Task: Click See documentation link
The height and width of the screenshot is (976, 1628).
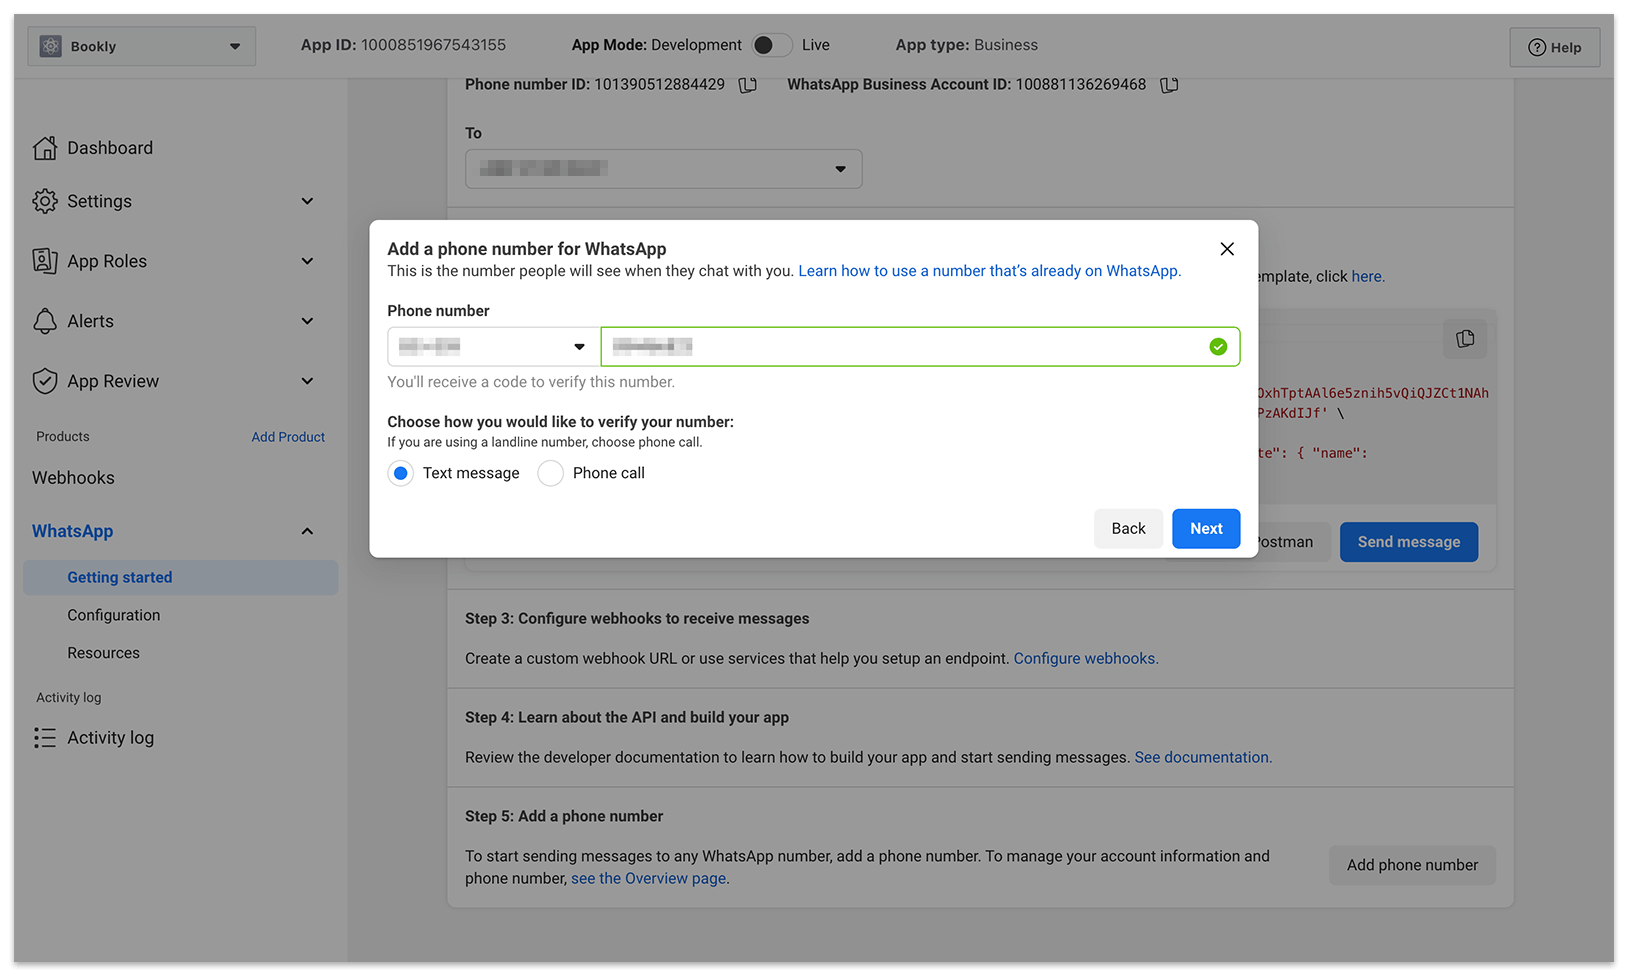Action: tap(1203, 757)
